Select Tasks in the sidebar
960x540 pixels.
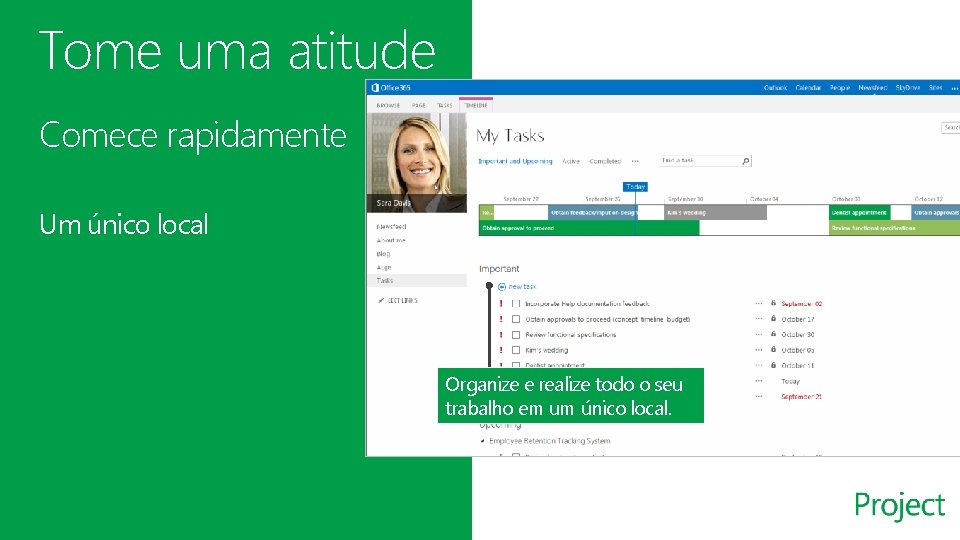point(416,280)
